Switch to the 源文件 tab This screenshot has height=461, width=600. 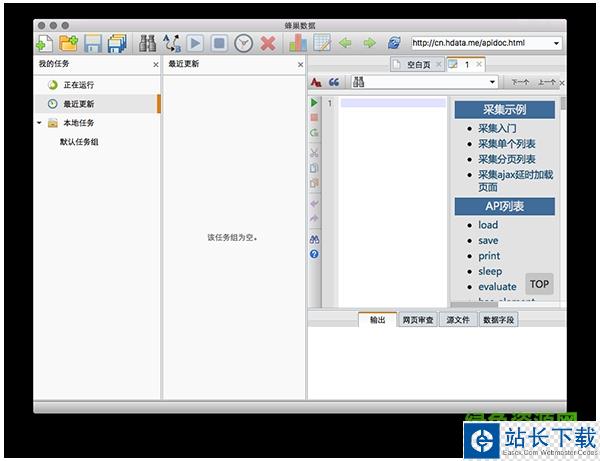coord(458,320)
